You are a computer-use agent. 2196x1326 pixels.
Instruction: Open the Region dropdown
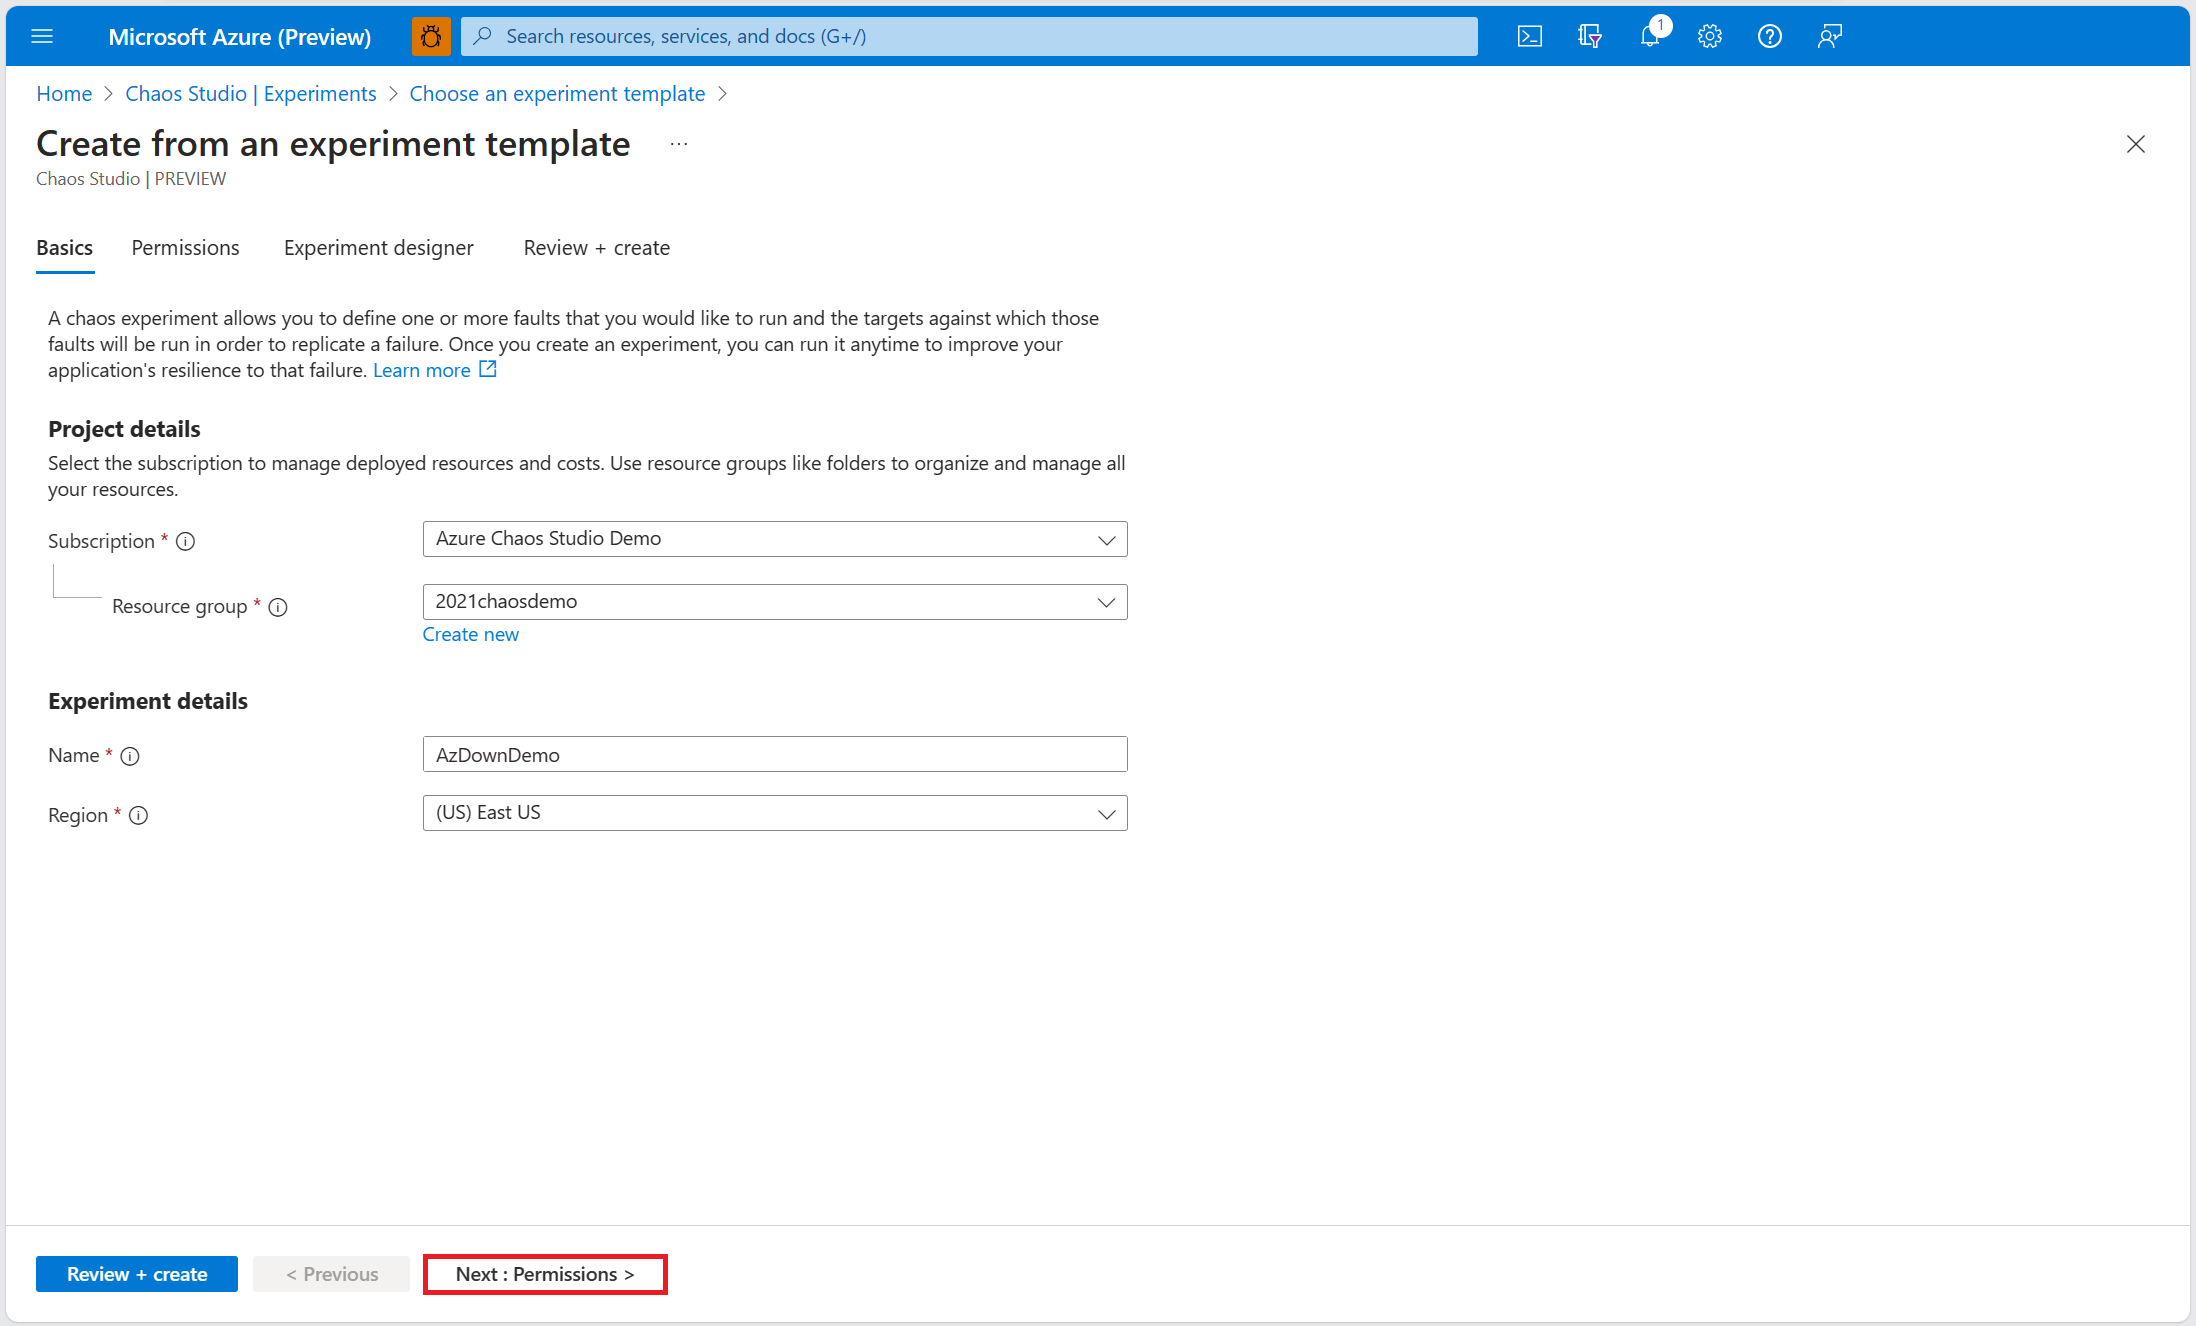tap(1106, 813)
